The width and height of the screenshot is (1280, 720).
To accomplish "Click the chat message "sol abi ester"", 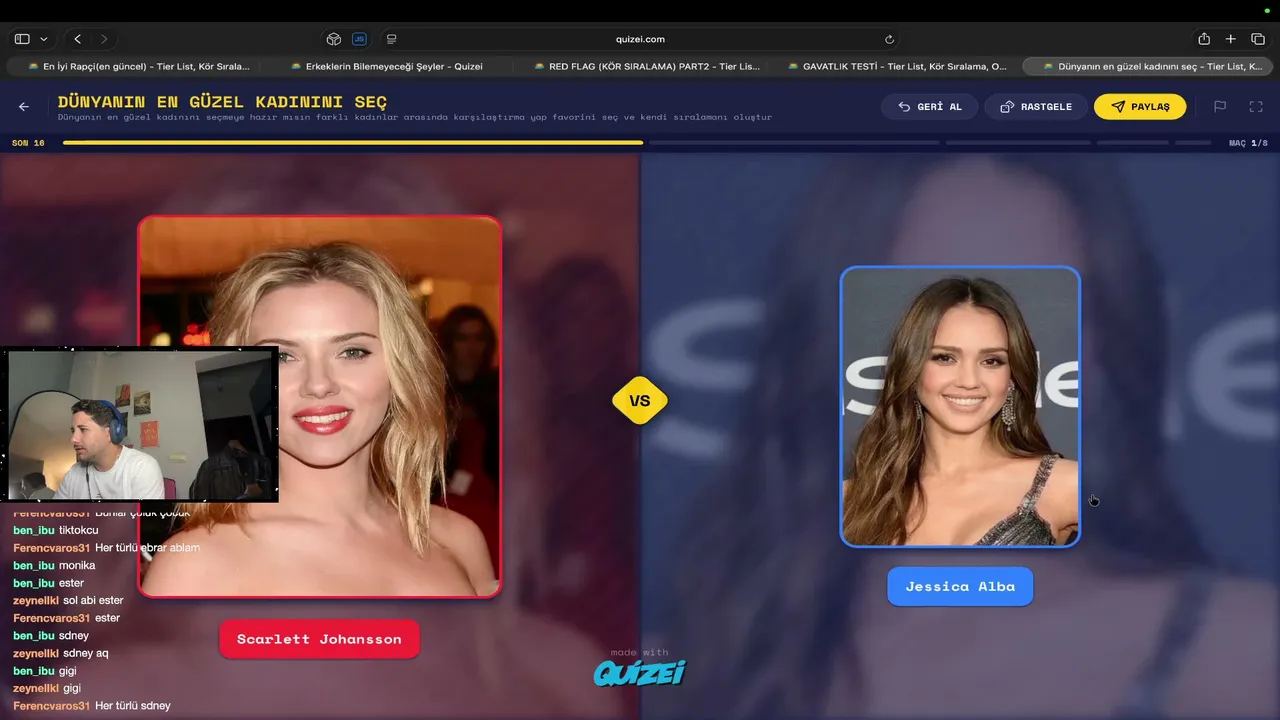I will pos(93,601).
